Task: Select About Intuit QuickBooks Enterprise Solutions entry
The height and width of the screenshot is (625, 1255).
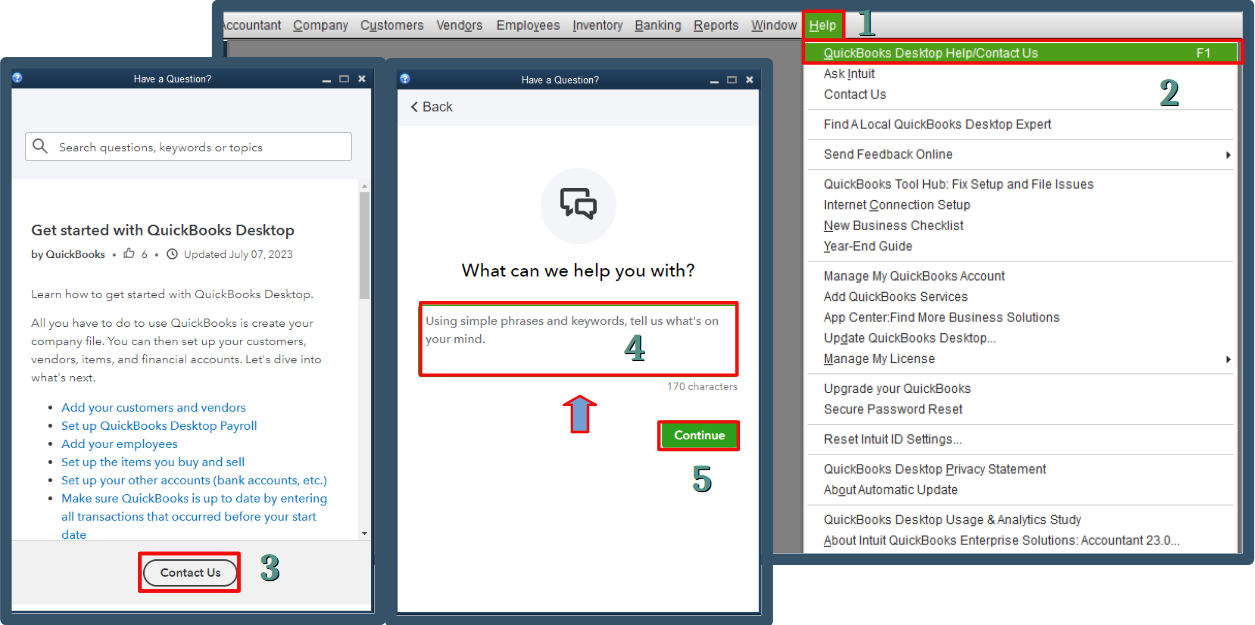Action: click(x=1001, y=541)
